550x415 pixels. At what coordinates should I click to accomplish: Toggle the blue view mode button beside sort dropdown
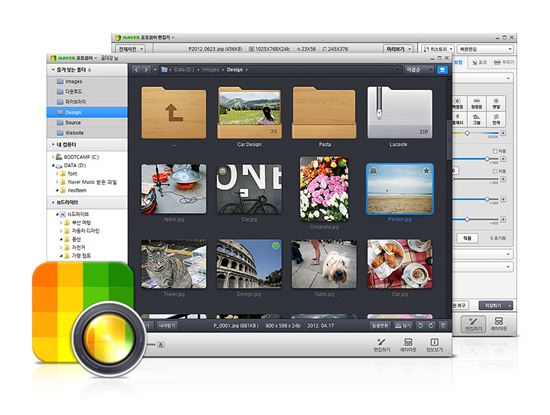pyautogui.click(x=442, y=69)
